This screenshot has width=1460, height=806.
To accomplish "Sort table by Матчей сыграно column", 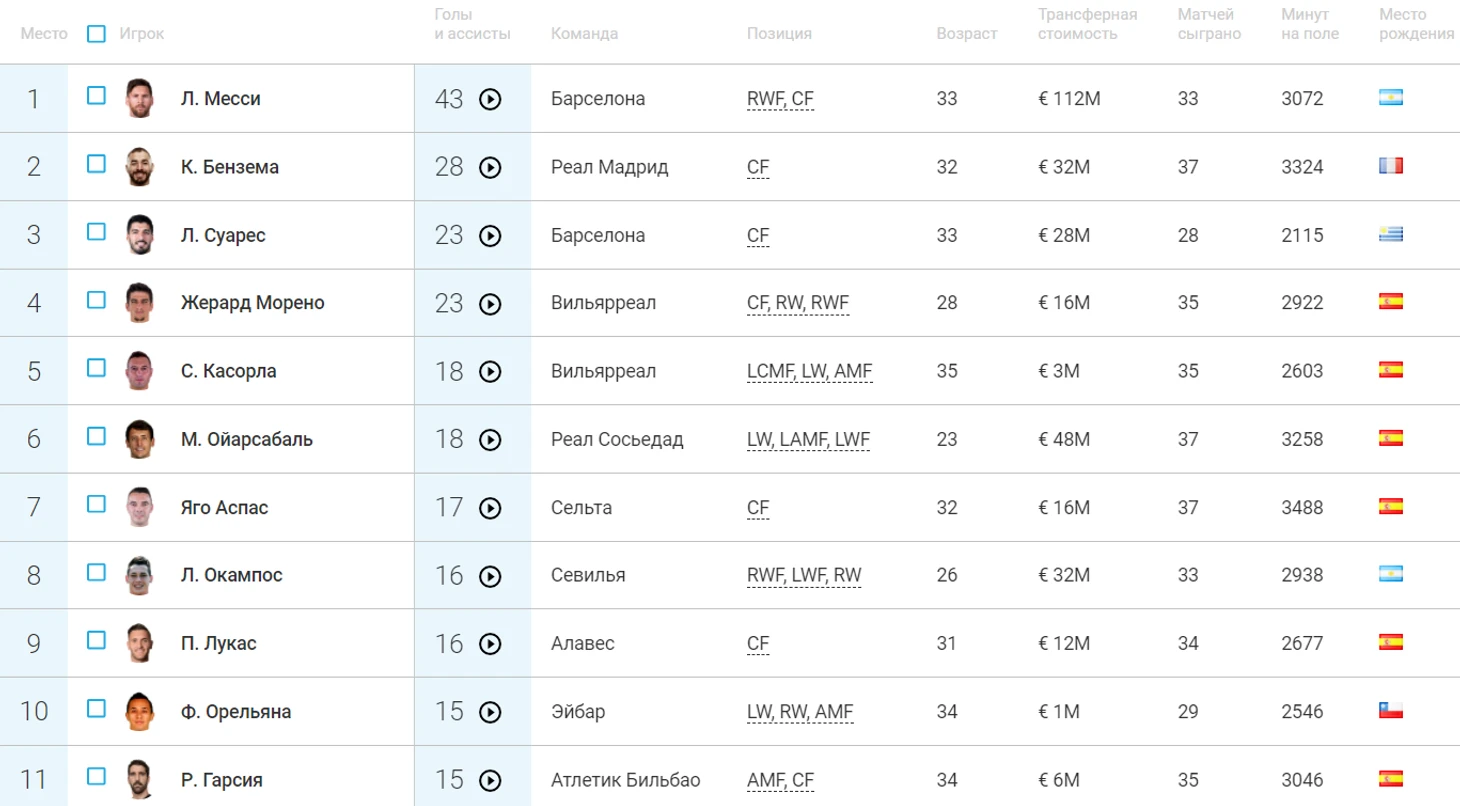I will point(1209,24).
